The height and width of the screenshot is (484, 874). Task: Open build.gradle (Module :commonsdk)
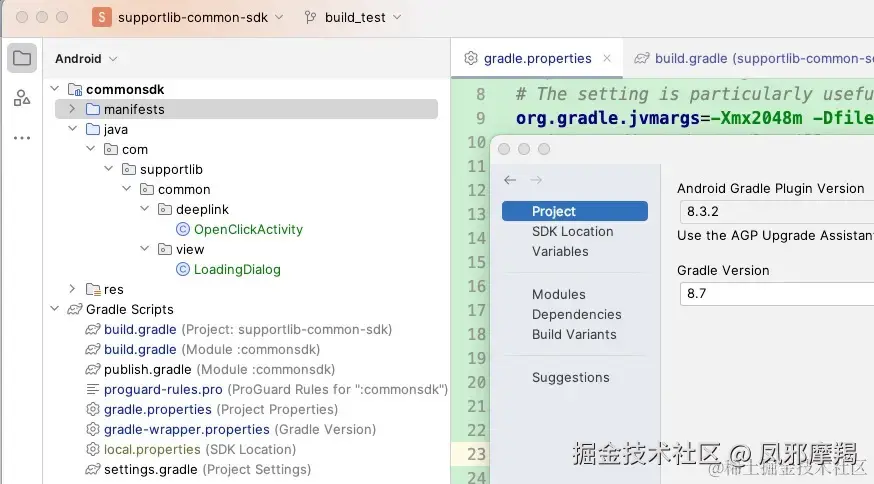point(212,350)
